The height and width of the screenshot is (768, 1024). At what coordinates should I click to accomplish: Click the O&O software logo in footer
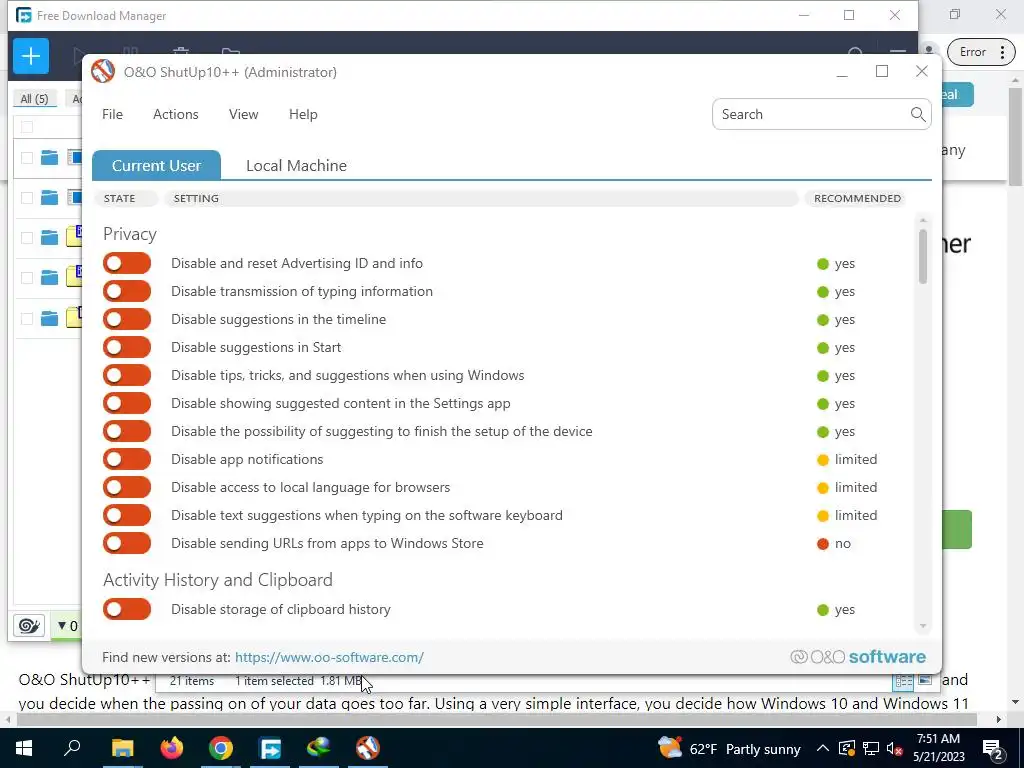pos(857,657)
